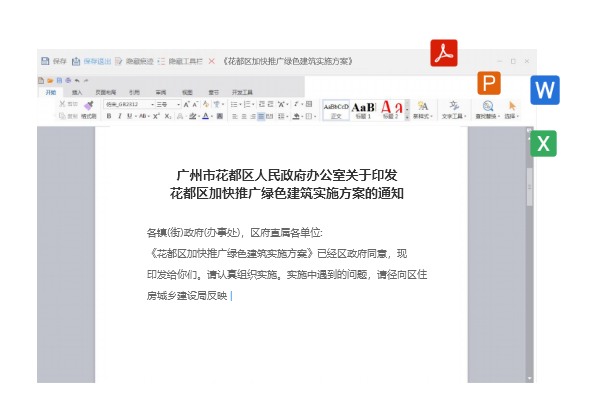This screenshot has height=420, width=600.
Task: Toggle bold formatting with the B icon
Action: click(108, 116)
